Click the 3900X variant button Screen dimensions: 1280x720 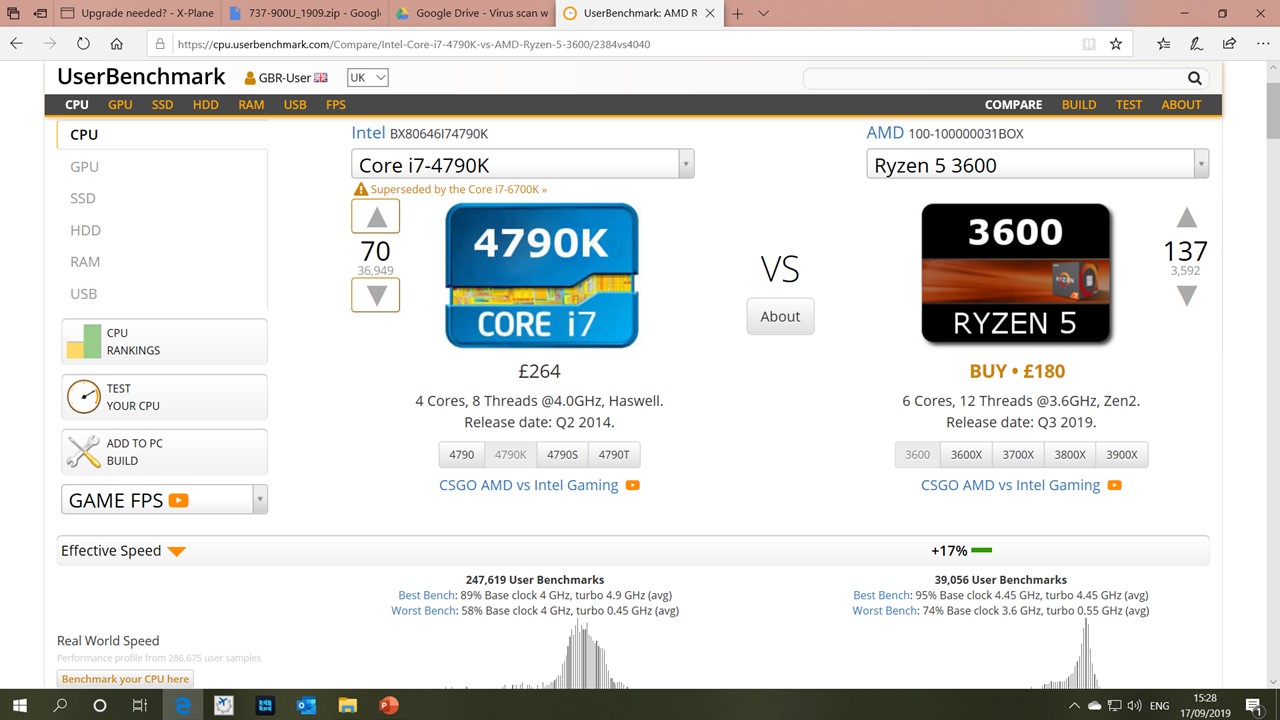pyautogui.click(x=1122, y=454)
